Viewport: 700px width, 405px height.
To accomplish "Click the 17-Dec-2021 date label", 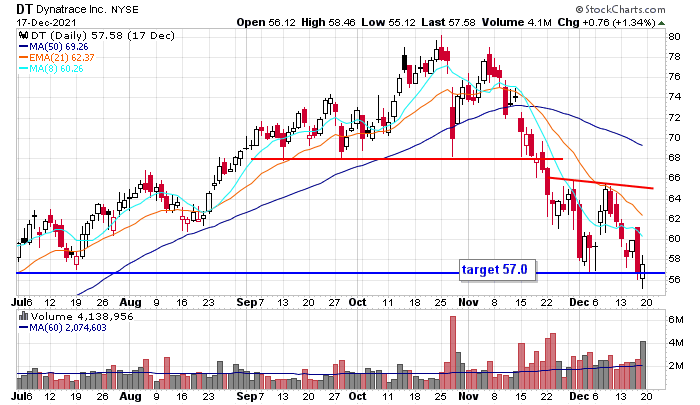I will pos(46,22).
